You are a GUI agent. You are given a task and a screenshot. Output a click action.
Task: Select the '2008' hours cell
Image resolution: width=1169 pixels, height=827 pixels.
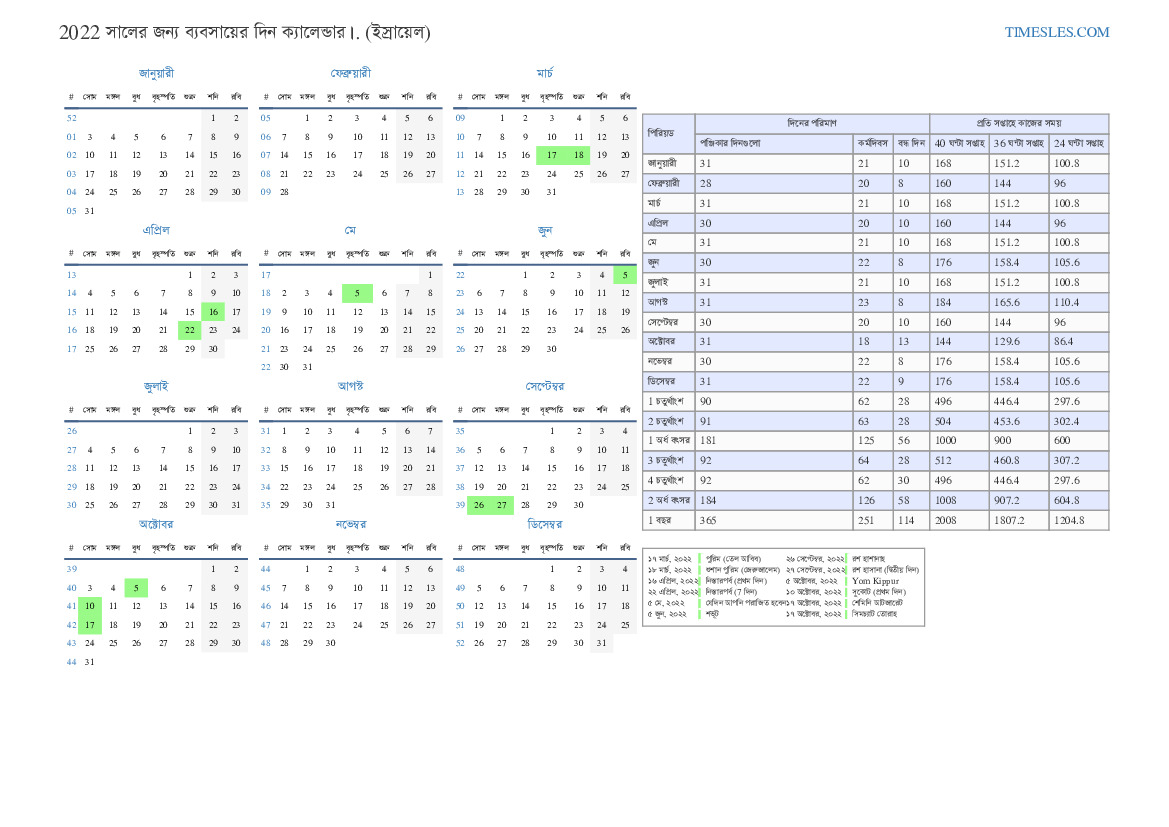click(x=959, y=521)
